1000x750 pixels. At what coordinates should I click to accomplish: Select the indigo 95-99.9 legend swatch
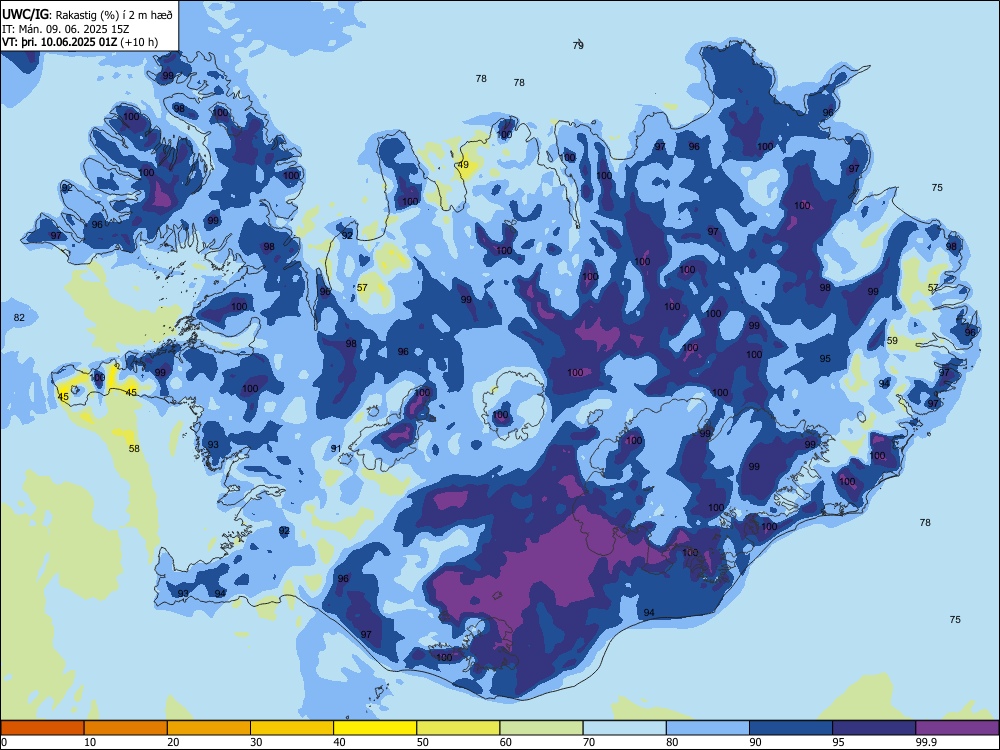tap(874, 728)
